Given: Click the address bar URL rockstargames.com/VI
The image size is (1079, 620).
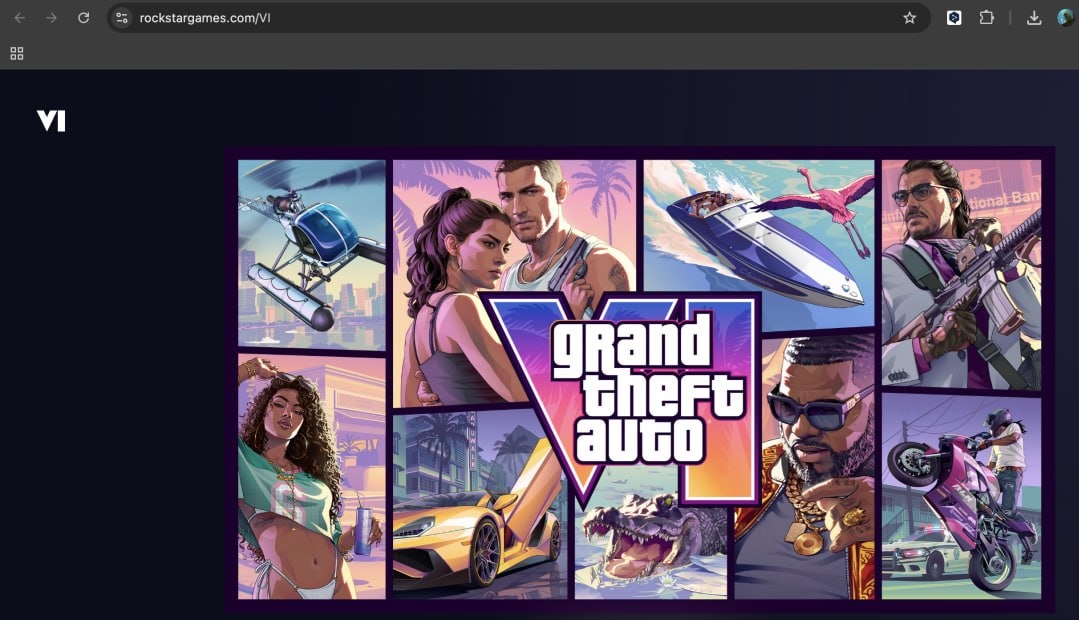Looking at the screenshot, I should pyautogui.click(x=205, y=18).
